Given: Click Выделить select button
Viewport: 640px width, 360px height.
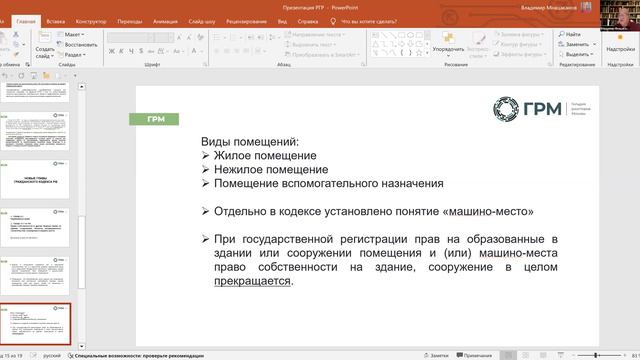Looking at the screenshot, I should tap(576, 54).
